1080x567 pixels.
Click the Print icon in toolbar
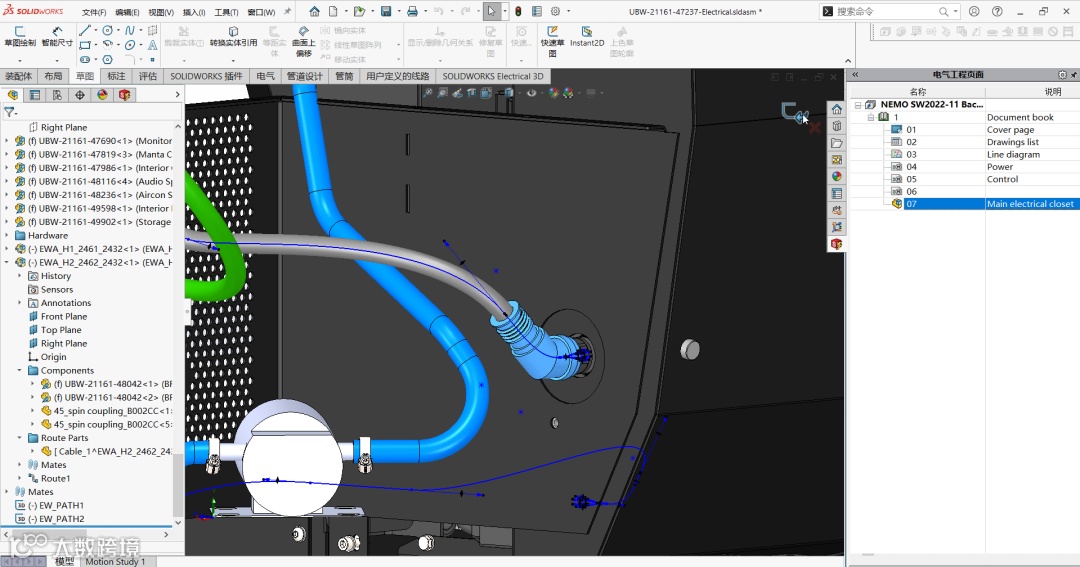pos(412,12)
